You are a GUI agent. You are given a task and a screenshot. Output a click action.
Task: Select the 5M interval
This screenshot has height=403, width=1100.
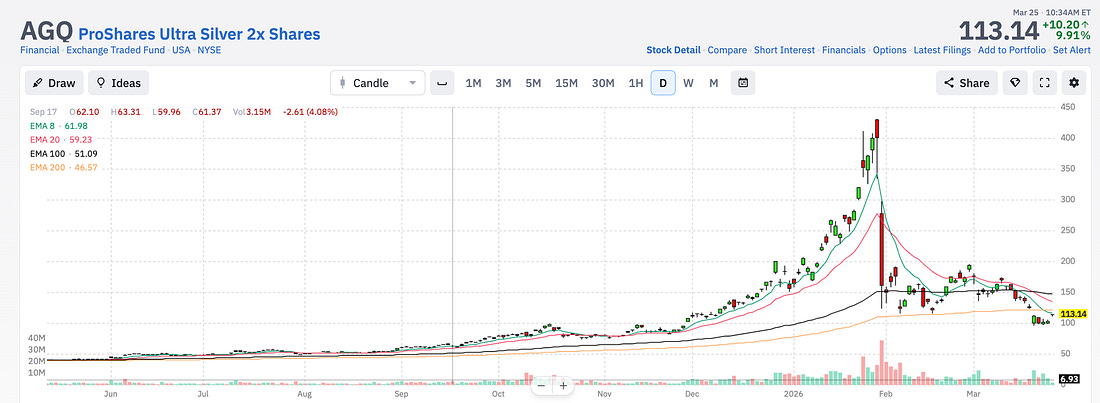pyautogui.click(x=533, y=83)
